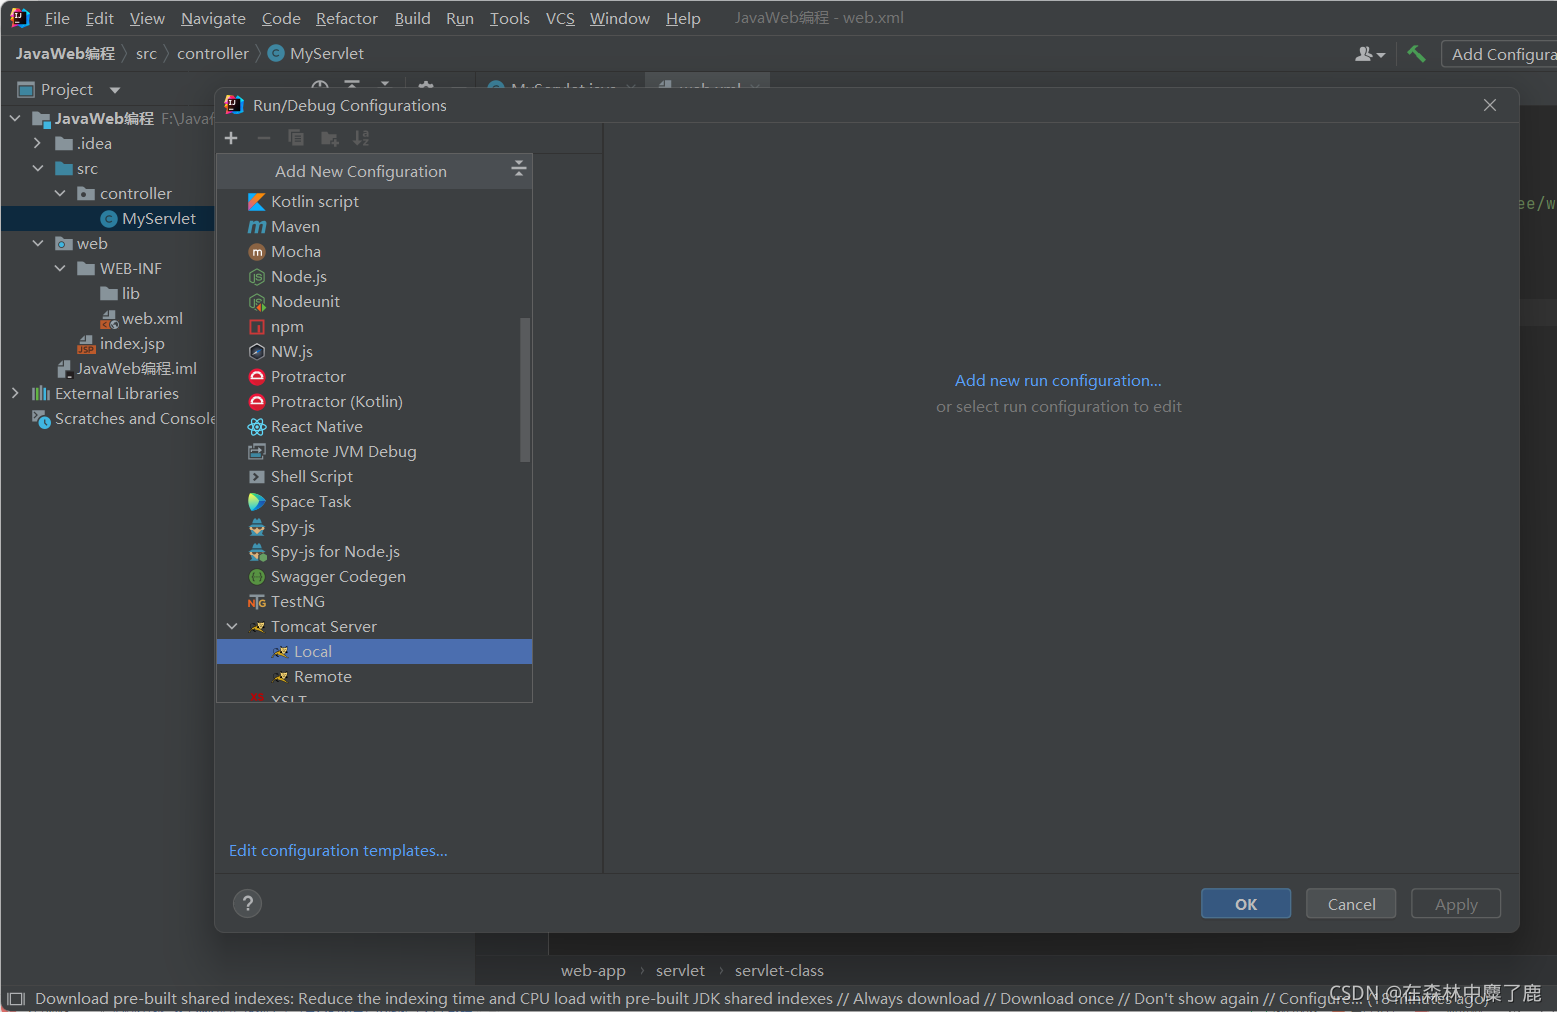Collapse the src folder
1557x1012 pixels.
coord(37,168)
